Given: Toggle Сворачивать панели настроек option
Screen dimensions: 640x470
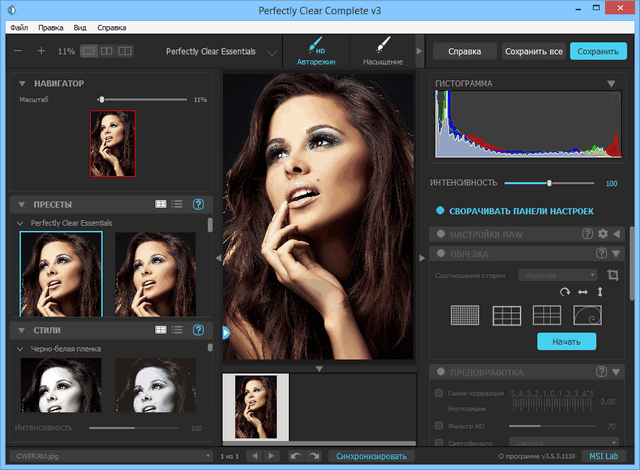Looking at the screenshot, I should click(440, 211).
